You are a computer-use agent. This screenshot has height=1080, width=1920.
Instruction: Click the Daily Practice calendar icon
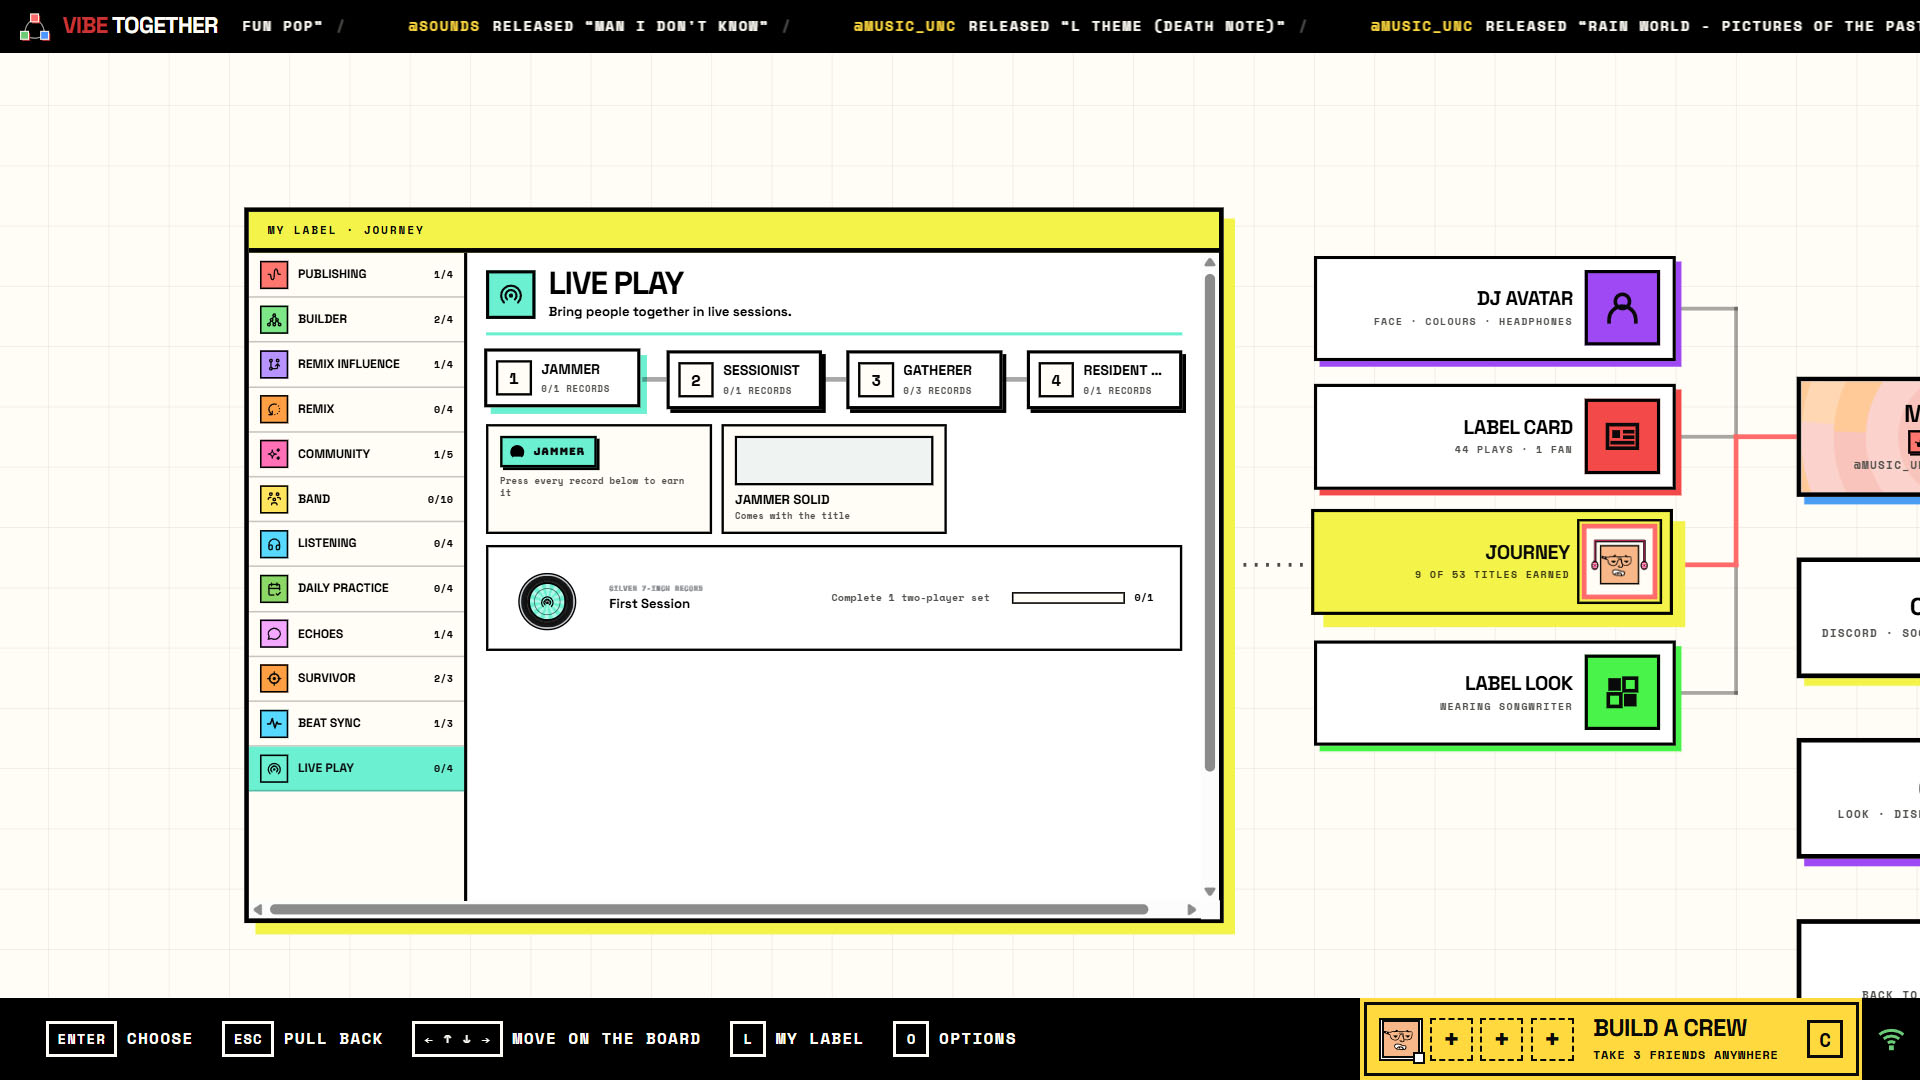(x=274, y=588)
